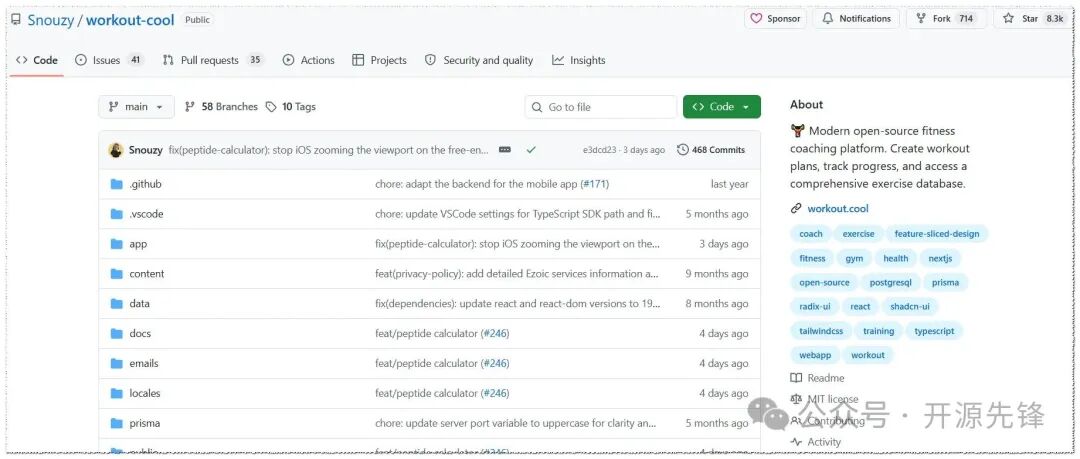Open the emails folder

click(143, 363)
